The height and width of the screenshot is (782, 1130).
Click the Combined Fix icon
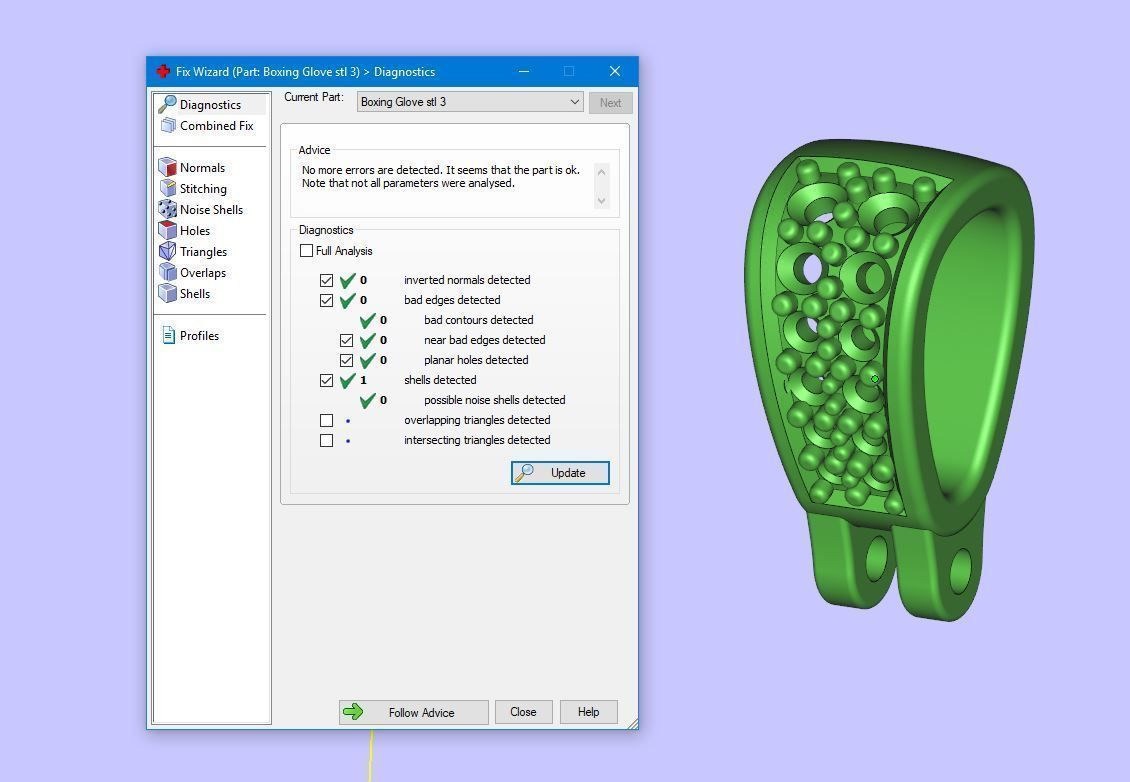point(168,125)
